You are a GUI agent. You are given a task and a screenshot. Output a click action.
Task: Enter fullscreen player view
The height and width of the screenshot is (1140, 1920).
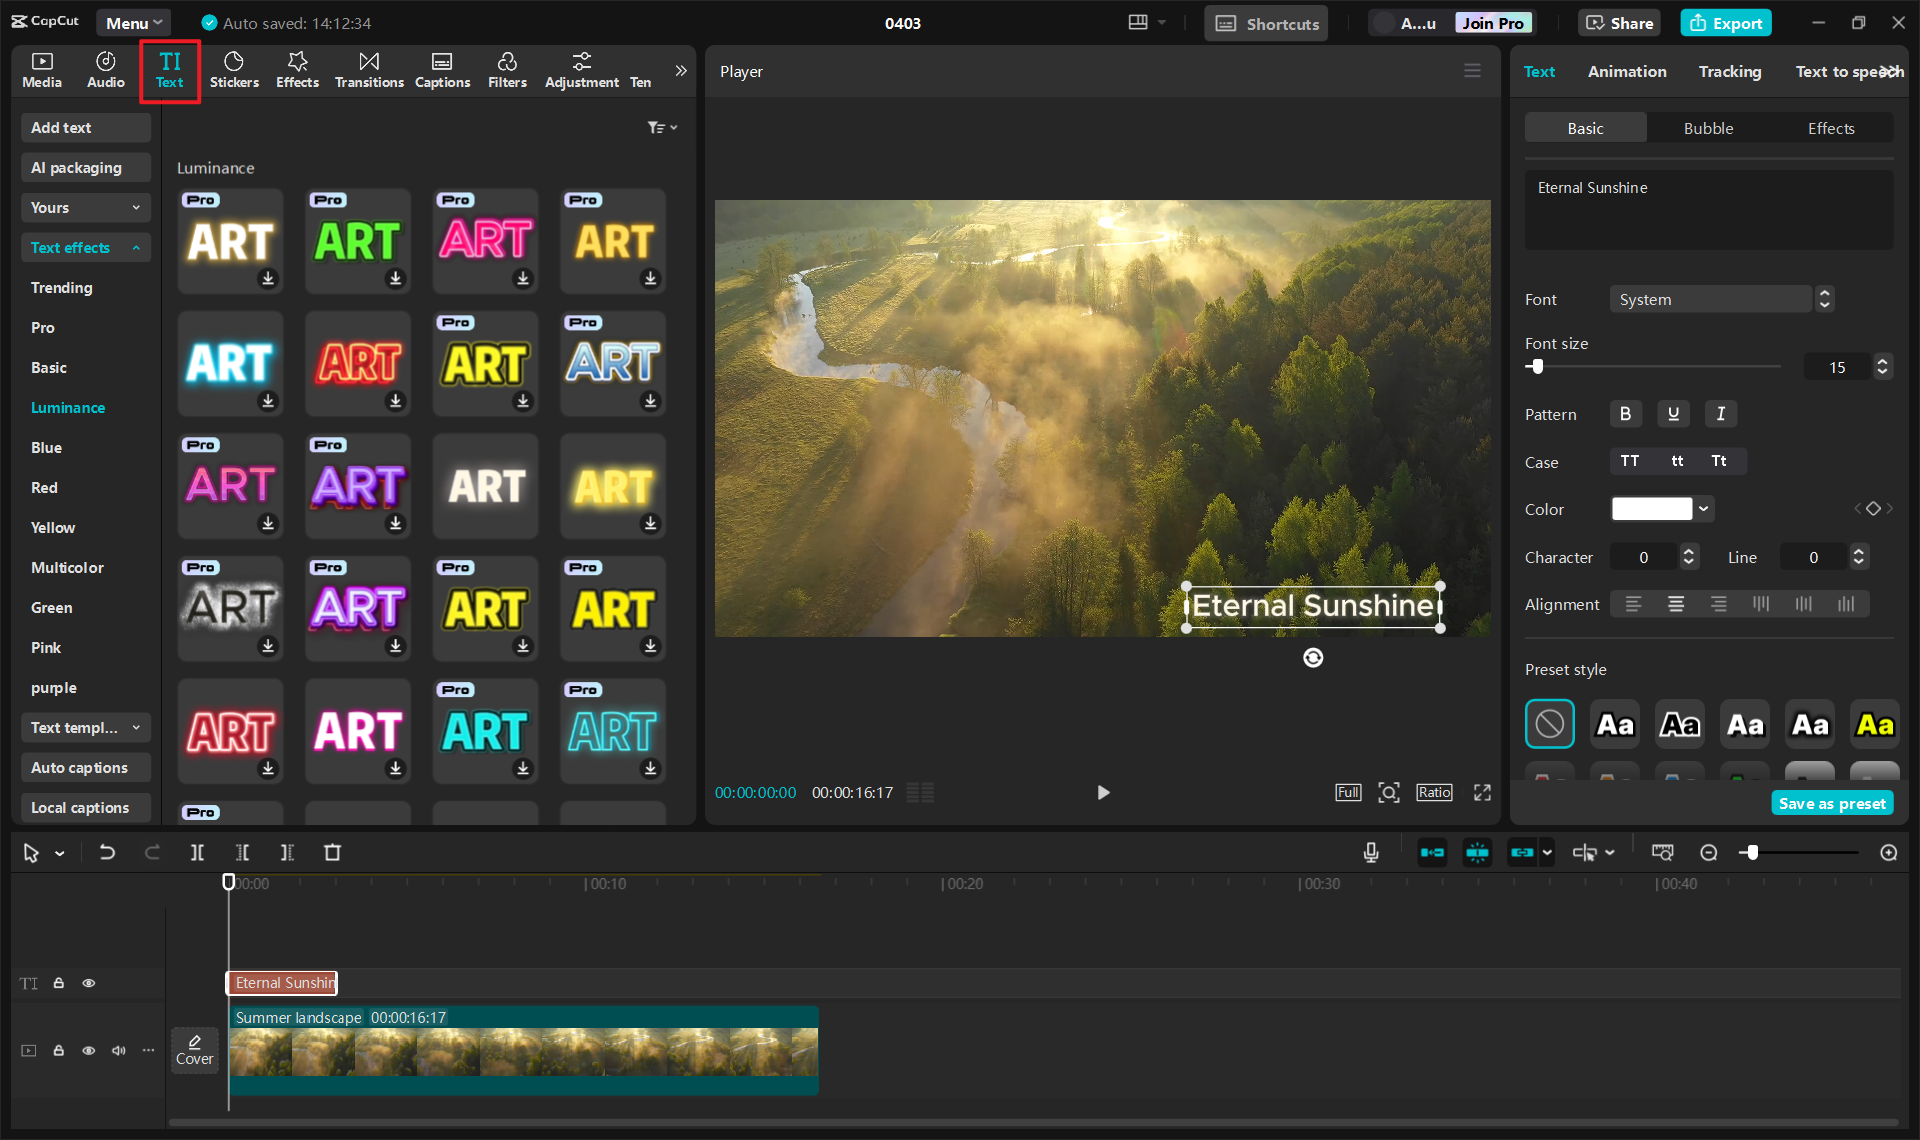[x=1482, y=792]
